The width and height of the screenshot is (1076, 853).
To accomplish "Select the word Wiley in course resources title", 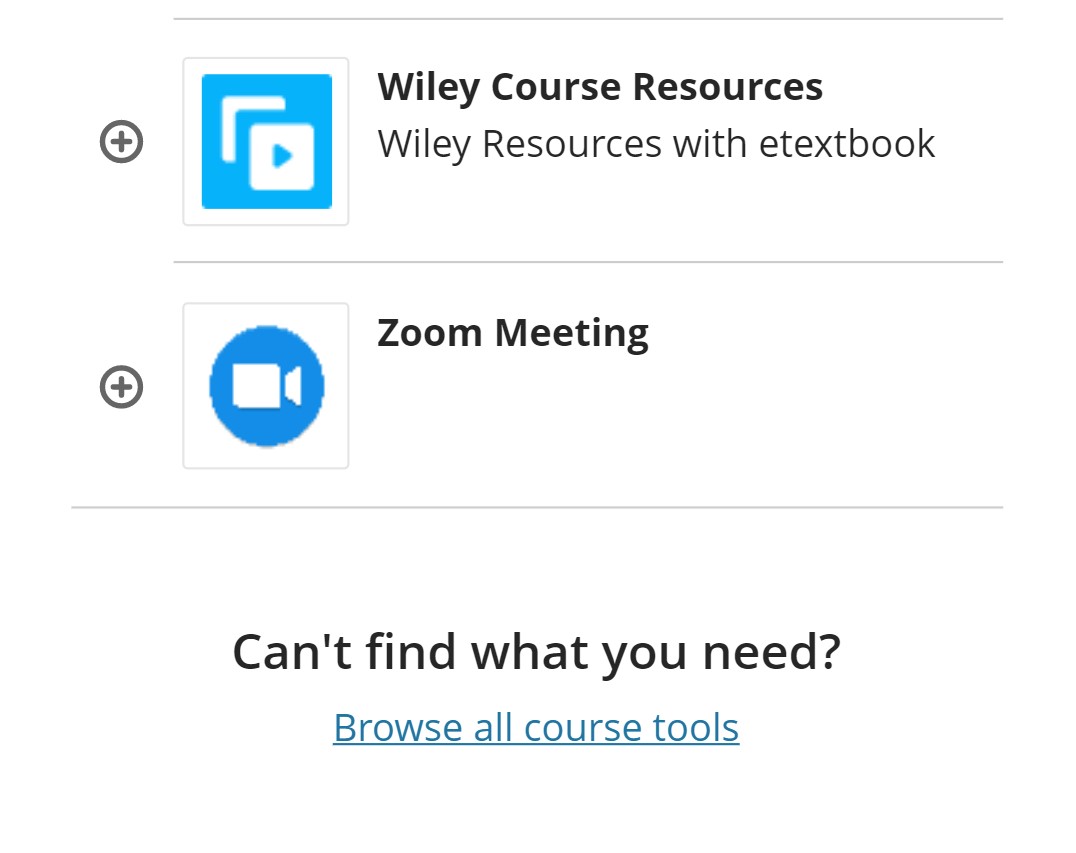I will 428,88.
